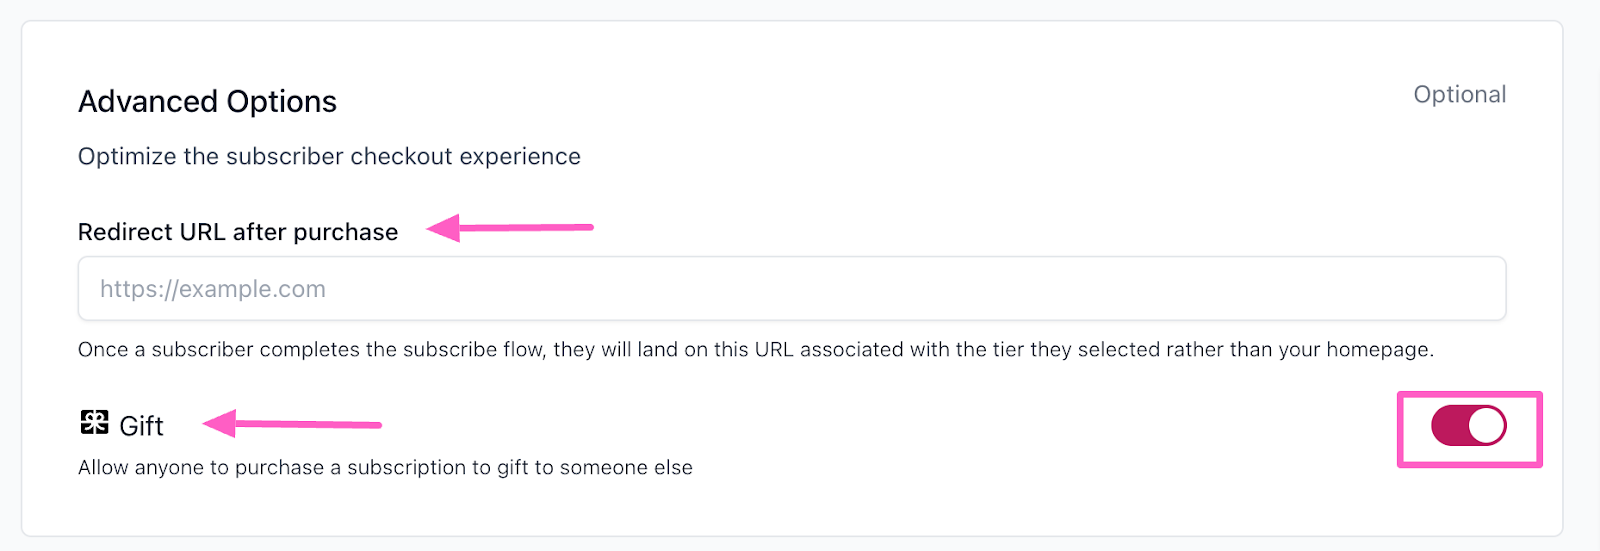Select the Advanced Options heading
This screenshot has width=1600, height=551.
(x=207, y=102)
